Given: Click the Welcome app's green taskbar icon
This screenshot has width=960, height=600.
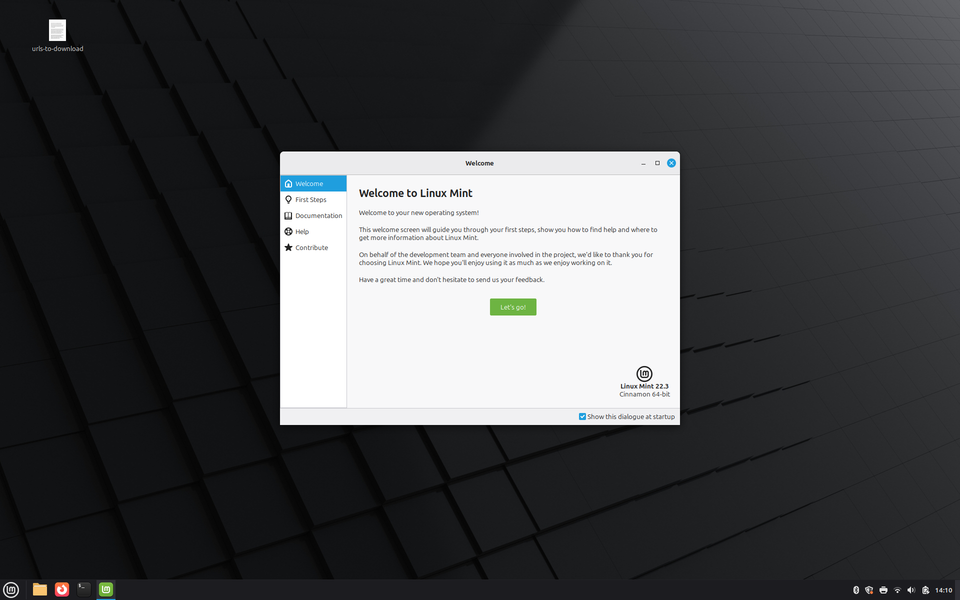Looking at the screenshot, I should click(x=106, y=590).
